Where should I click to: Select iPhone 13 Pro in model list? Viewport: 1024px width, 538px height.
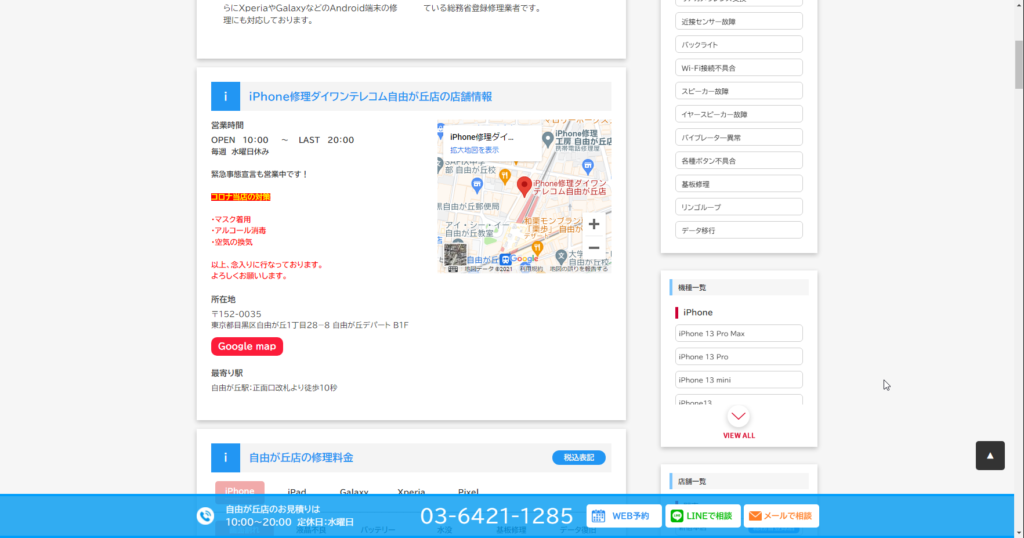739,356
